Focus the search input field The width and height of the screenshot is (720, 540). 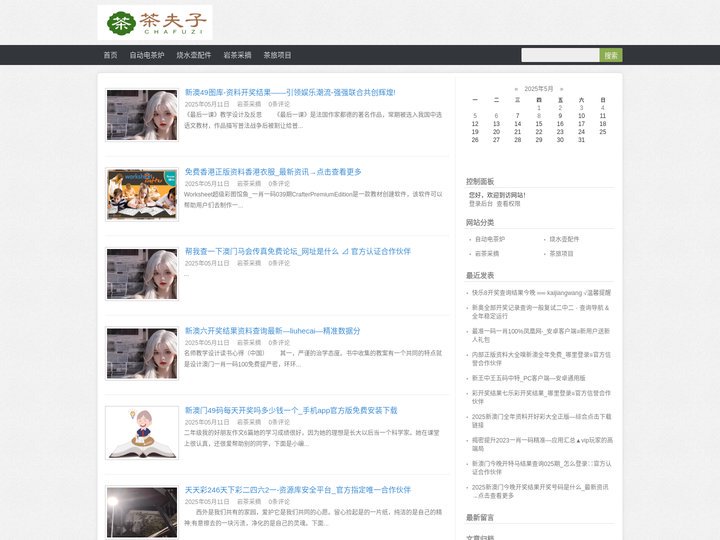click(560, 55)
